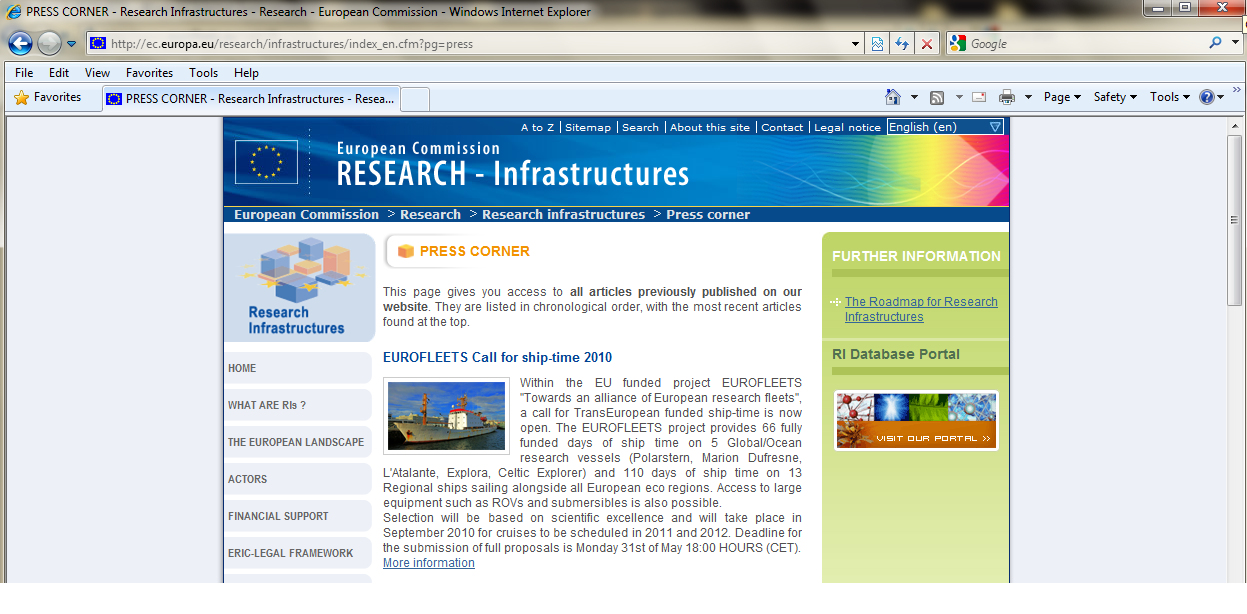1247x614 pixels.
Task: Click the red Stop loading icon
Action: click(927, 44)
